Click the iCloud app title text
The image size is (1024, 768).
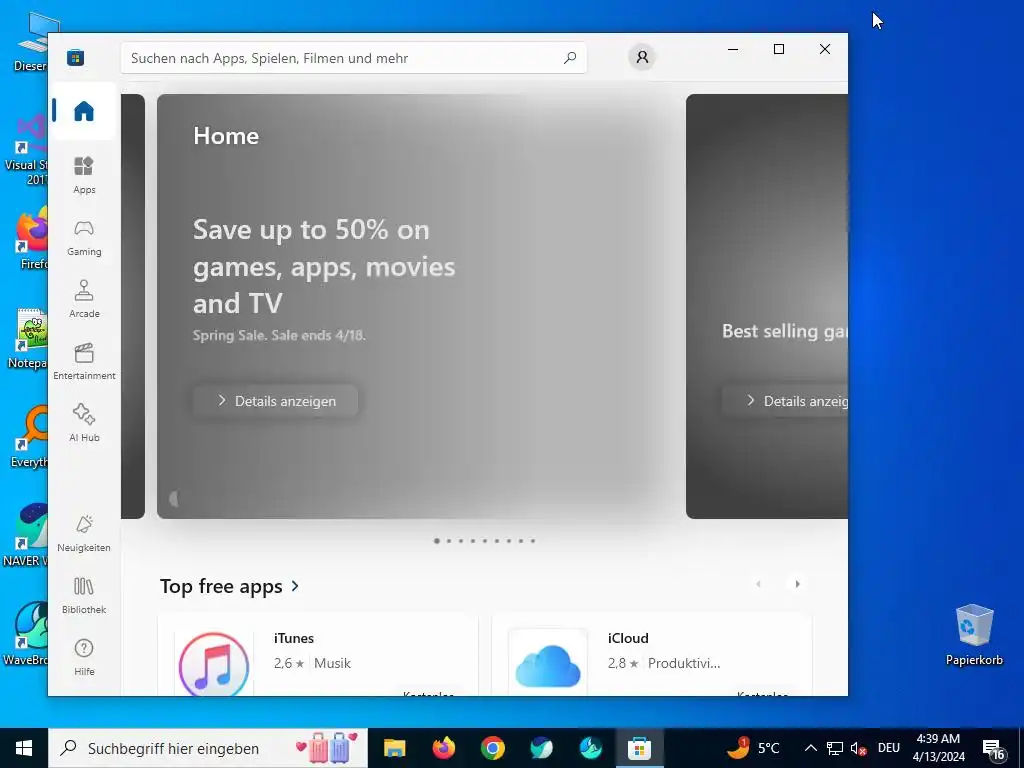tap(628, 638)
